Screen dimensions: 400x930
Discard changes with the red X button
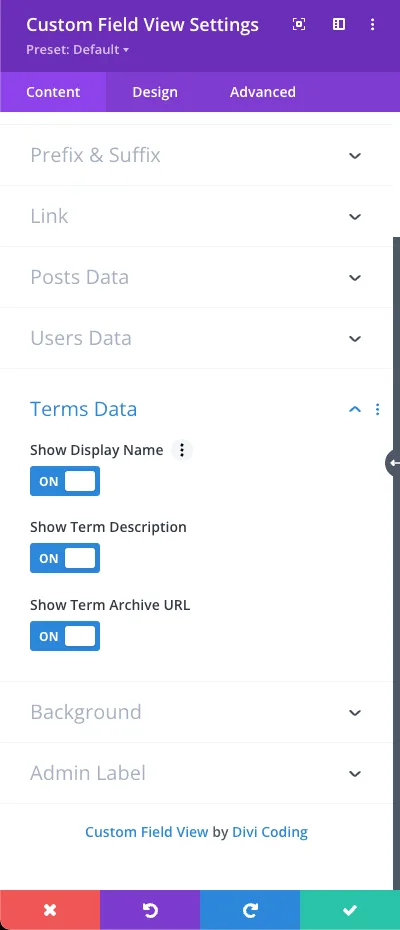pyautogui.click(x=50, y=910)
